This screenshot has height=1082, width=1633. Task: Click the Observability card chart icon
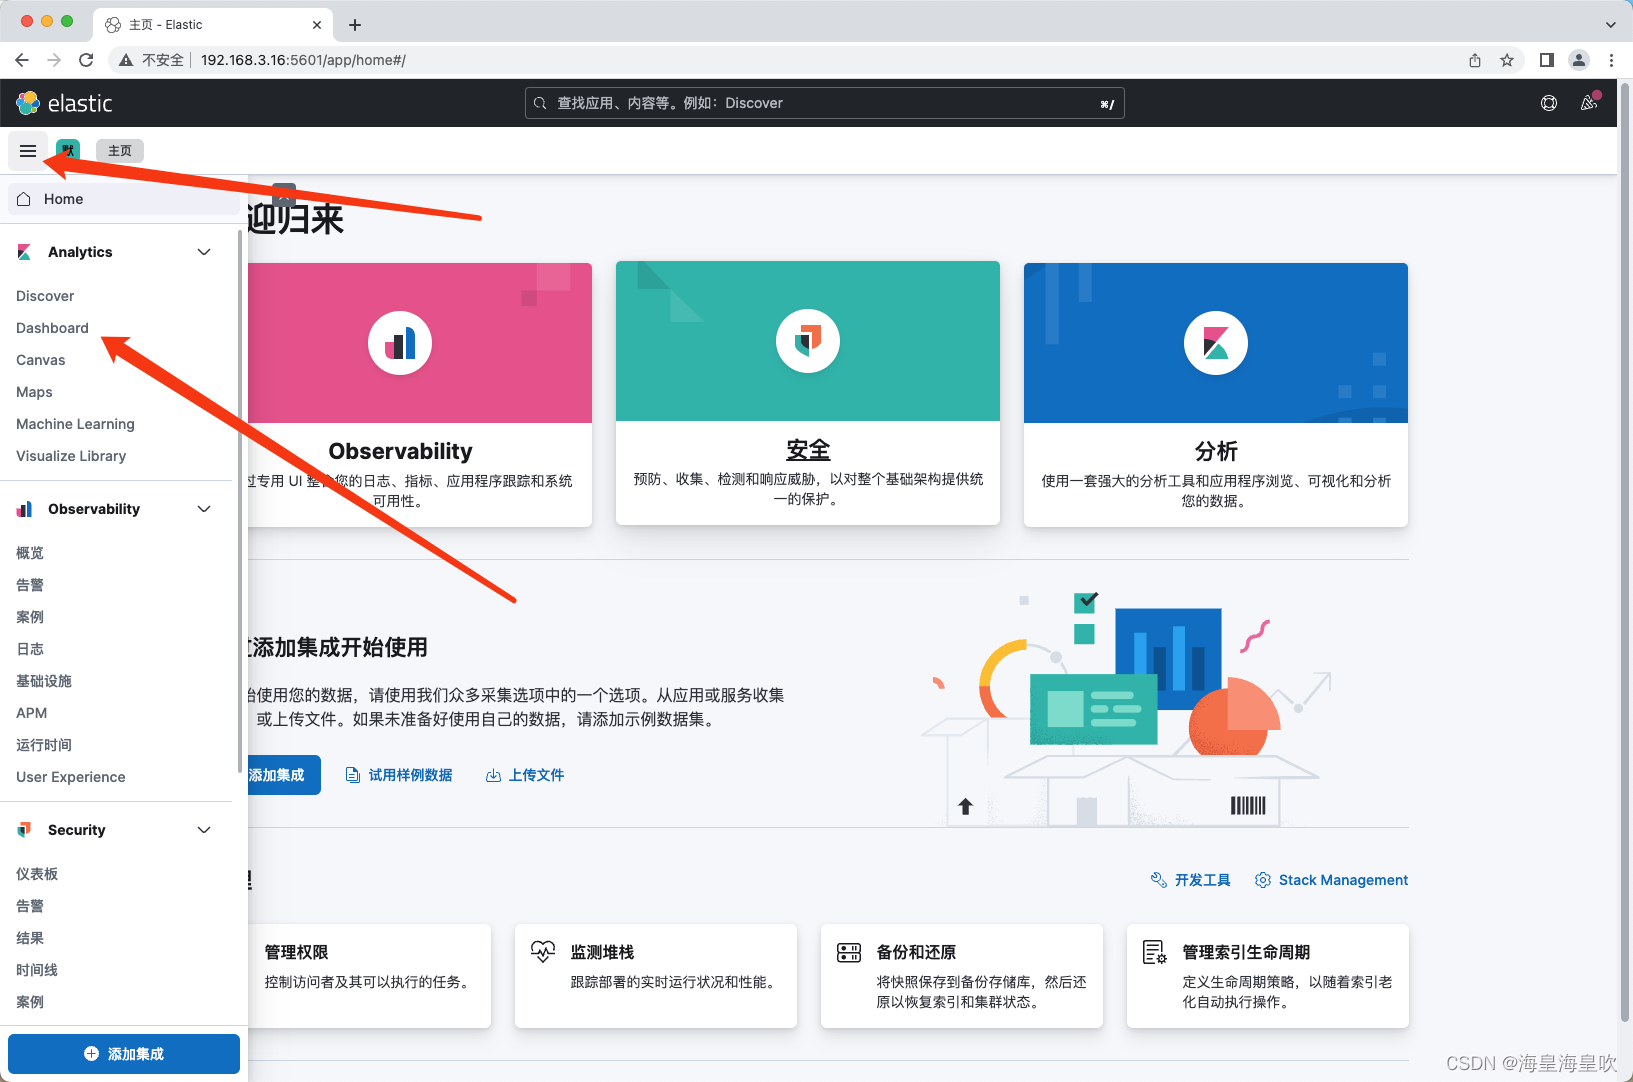point(400,343)
